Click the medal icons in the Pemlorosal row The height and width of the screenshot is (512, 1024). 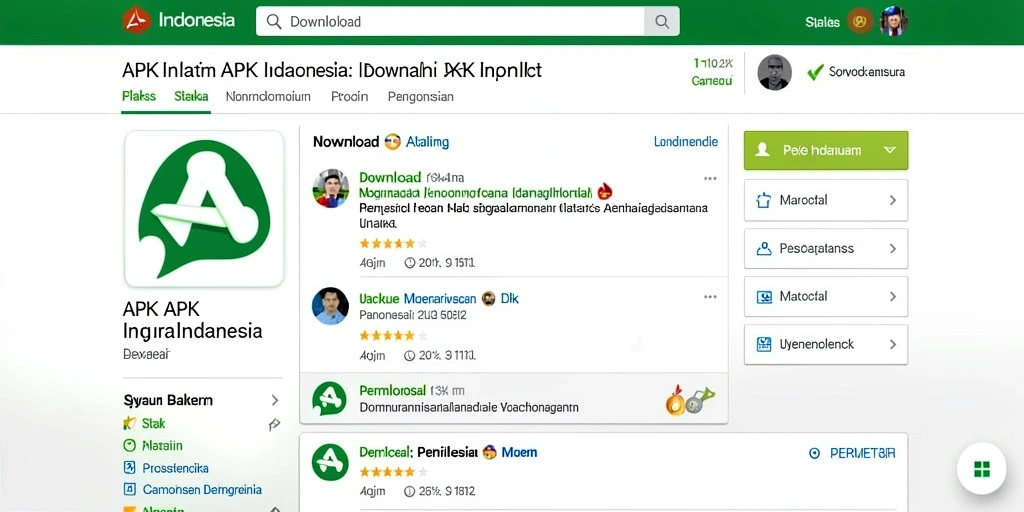tap(690, 400)
